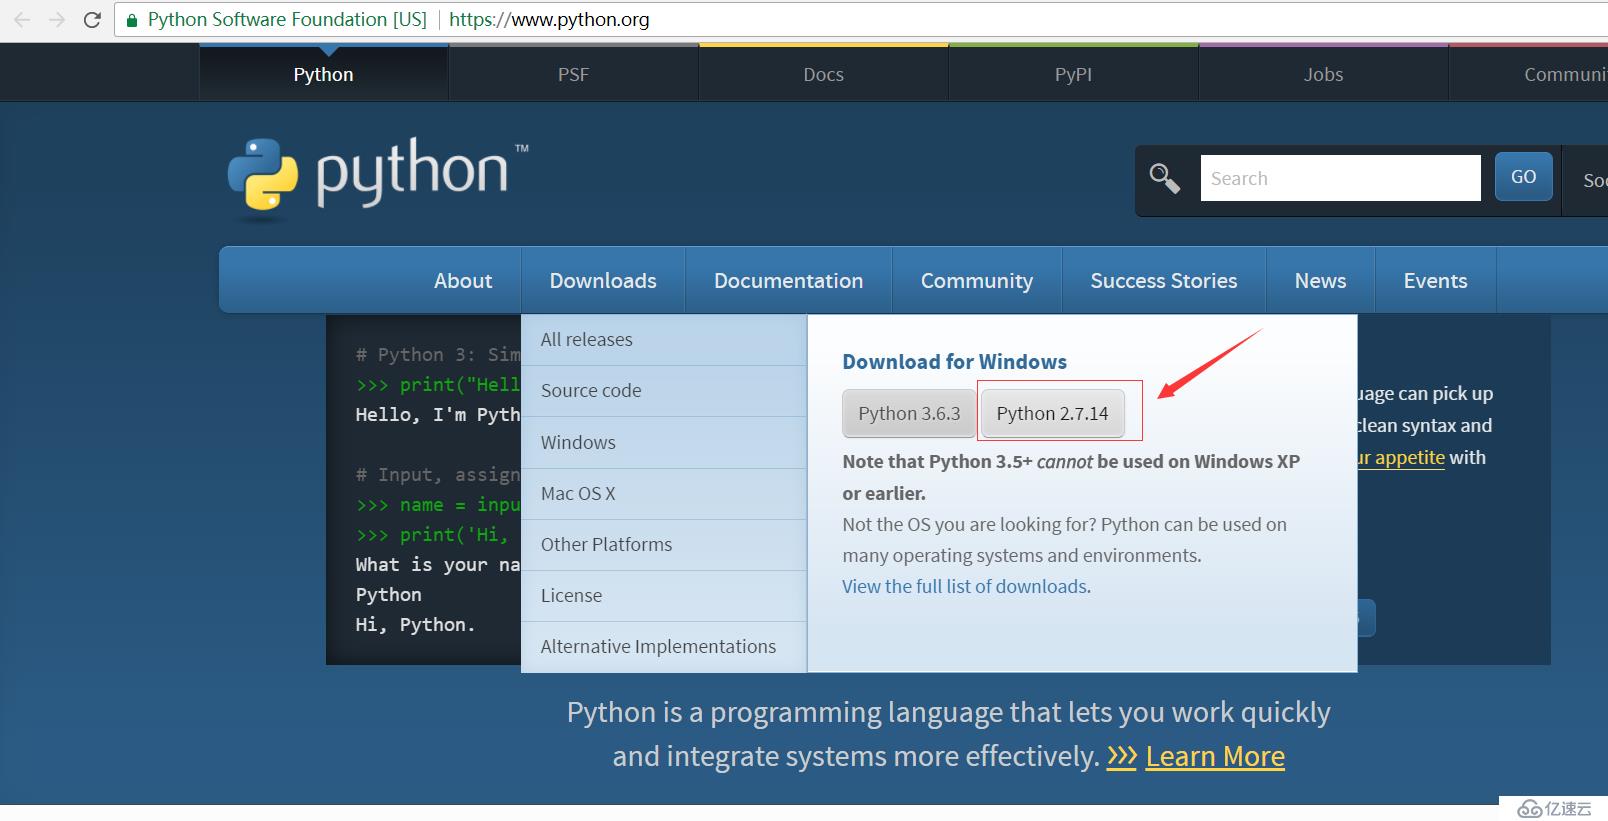This screenshot has height=821, width=1608.
Task: Select License menu entry
Action: [664, 596]
